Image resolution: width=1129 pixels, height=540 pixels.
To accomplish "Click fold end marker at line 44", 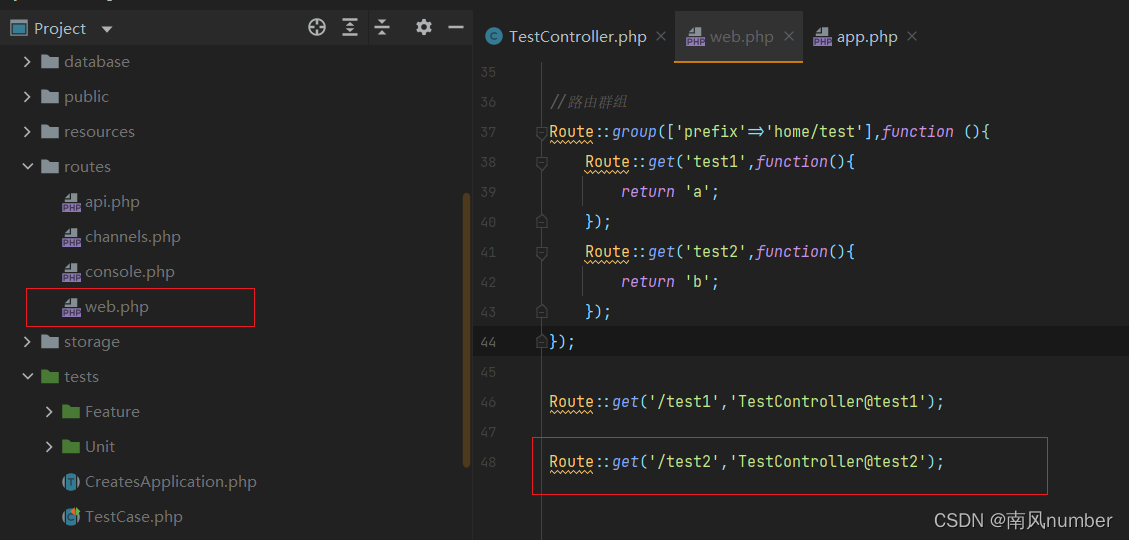I will click(541, 342).
